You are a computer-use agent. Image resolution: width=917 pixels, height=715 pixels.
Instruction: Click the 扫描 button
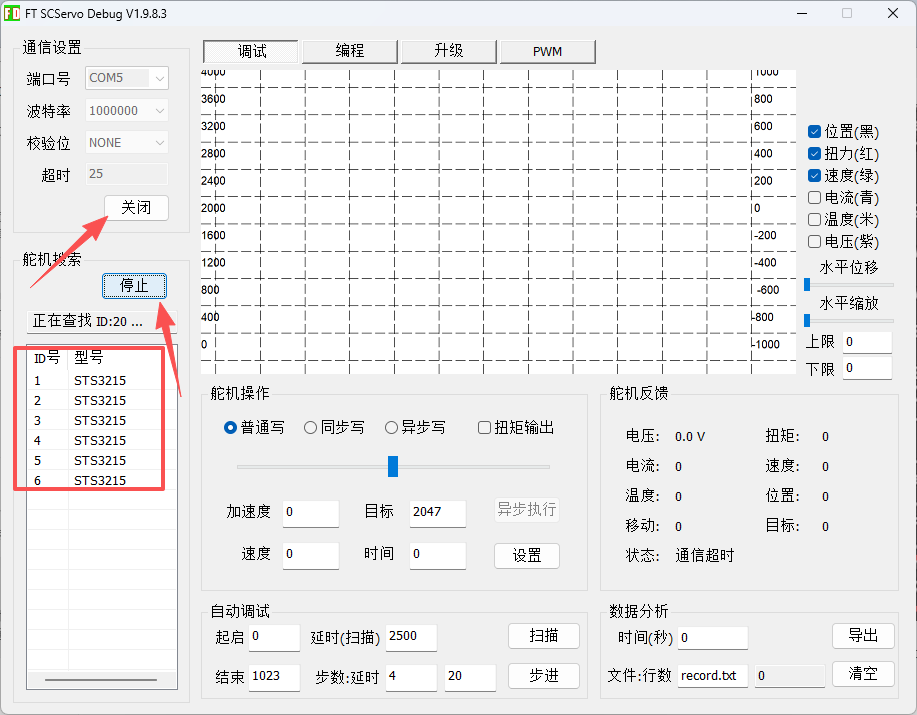544,635
